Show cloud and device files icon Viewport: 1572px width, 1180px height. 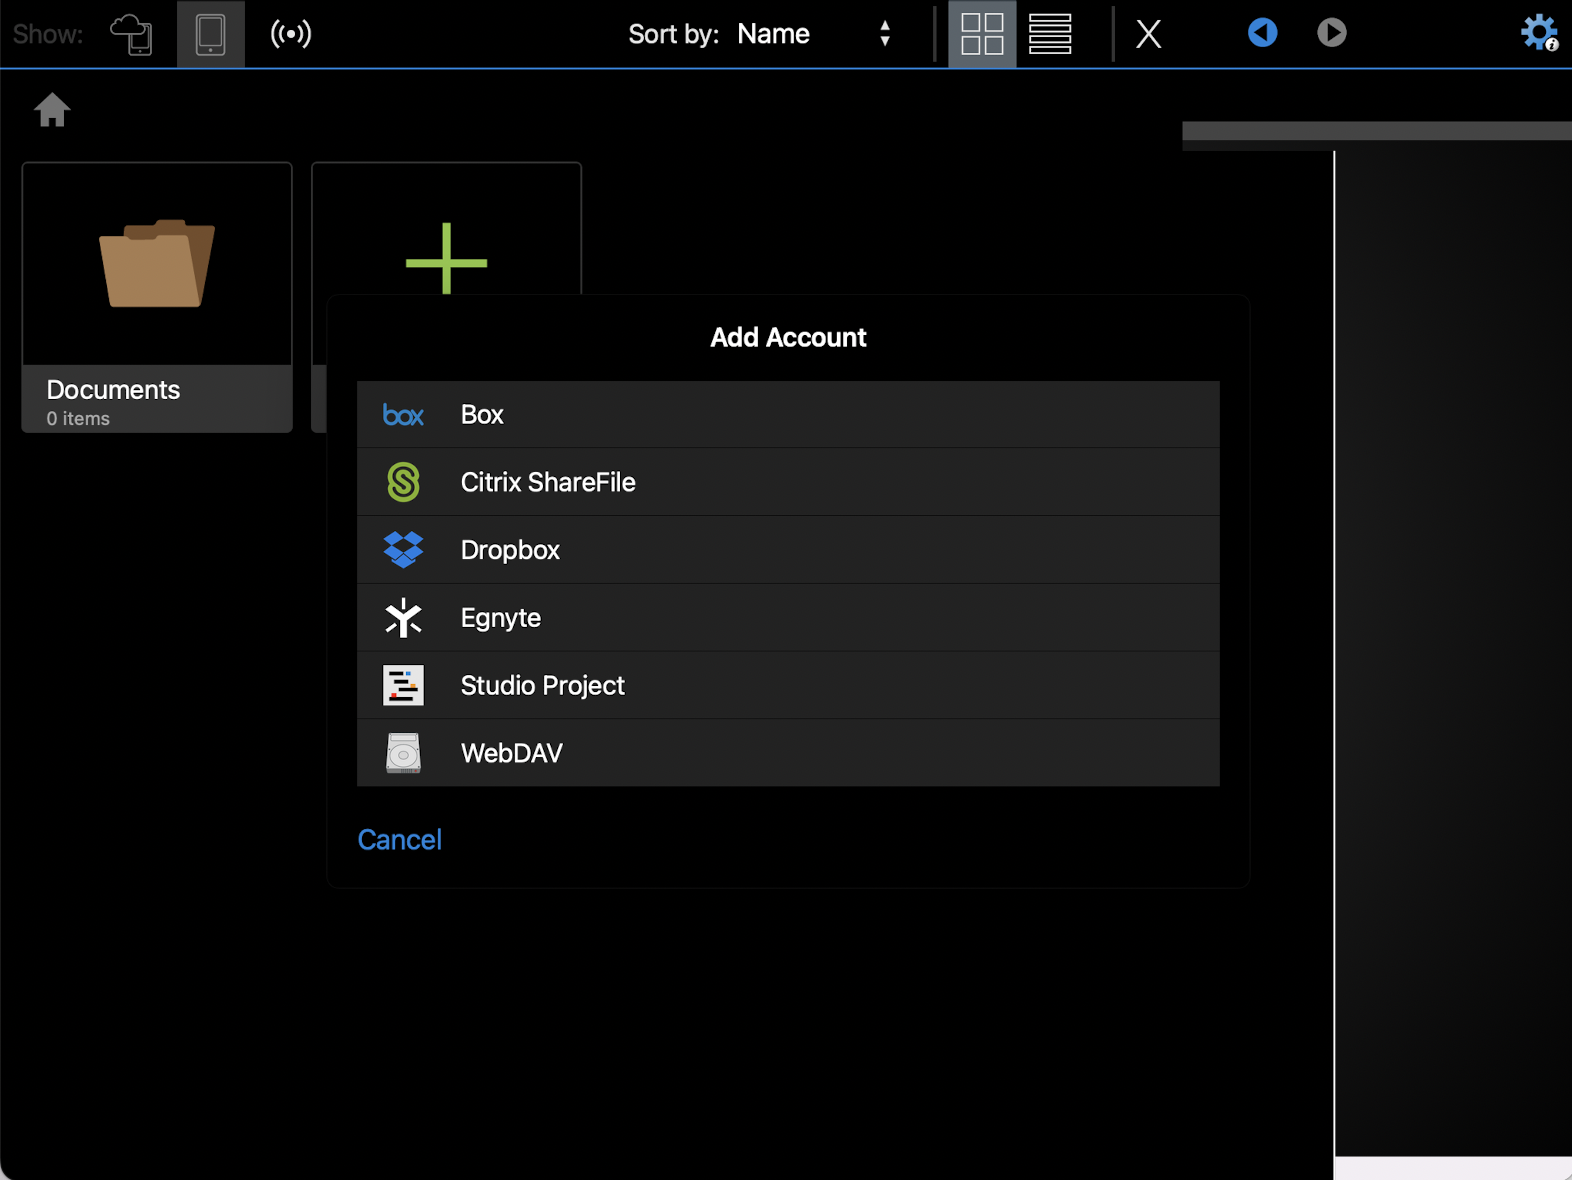(x=131, y=34)
